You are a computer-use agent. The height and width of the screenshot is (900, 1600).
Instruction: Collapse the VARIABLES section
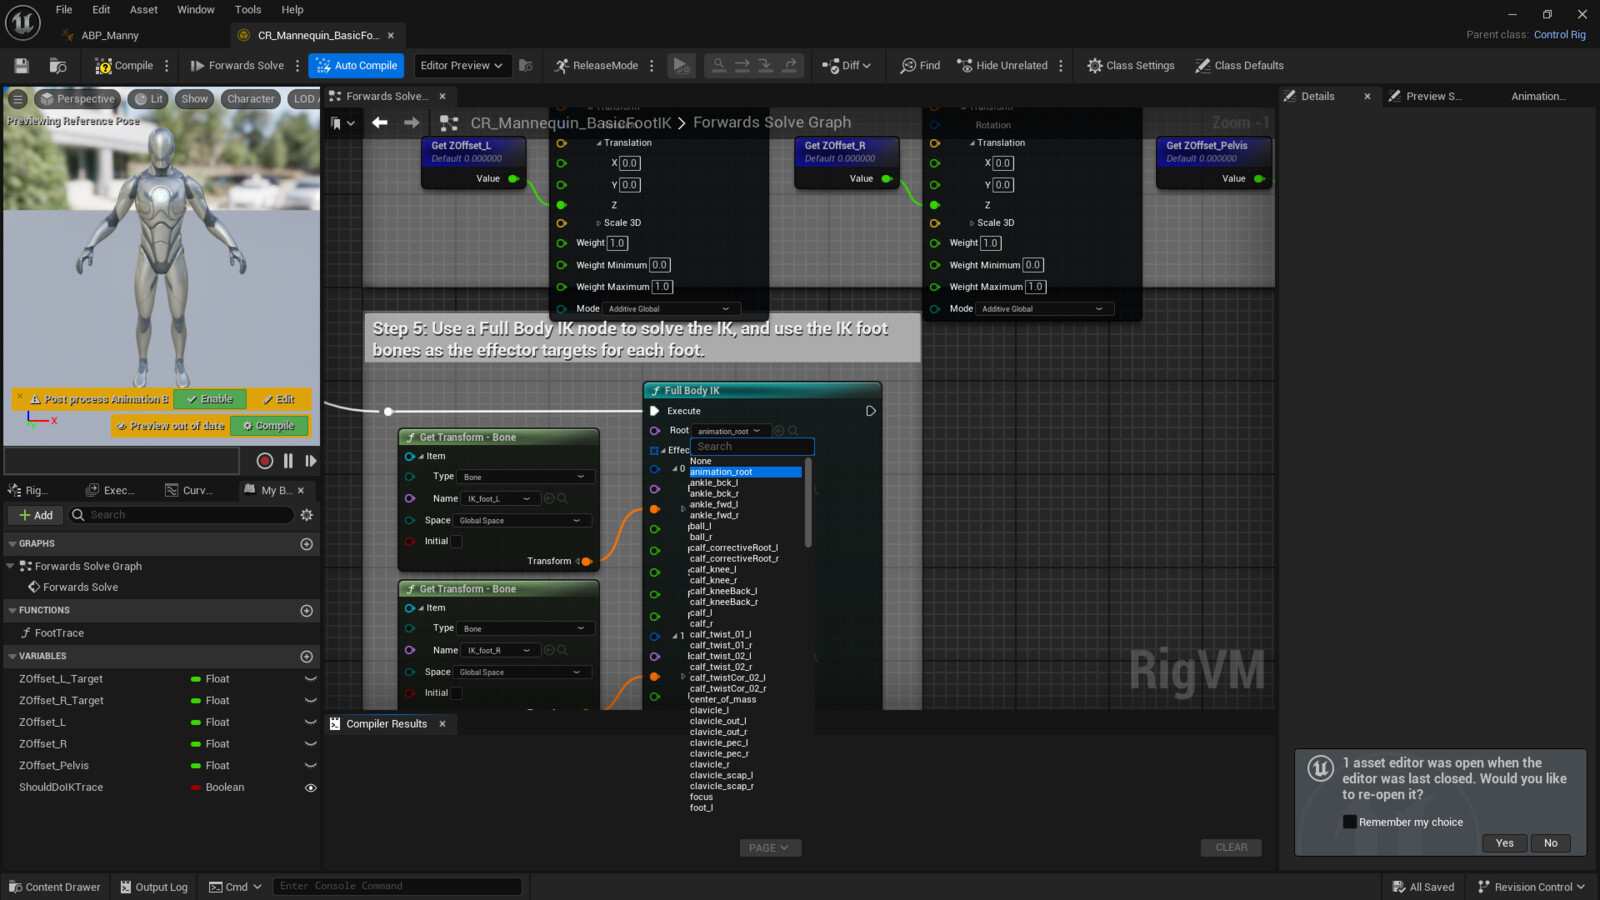(x=12, y=656)
